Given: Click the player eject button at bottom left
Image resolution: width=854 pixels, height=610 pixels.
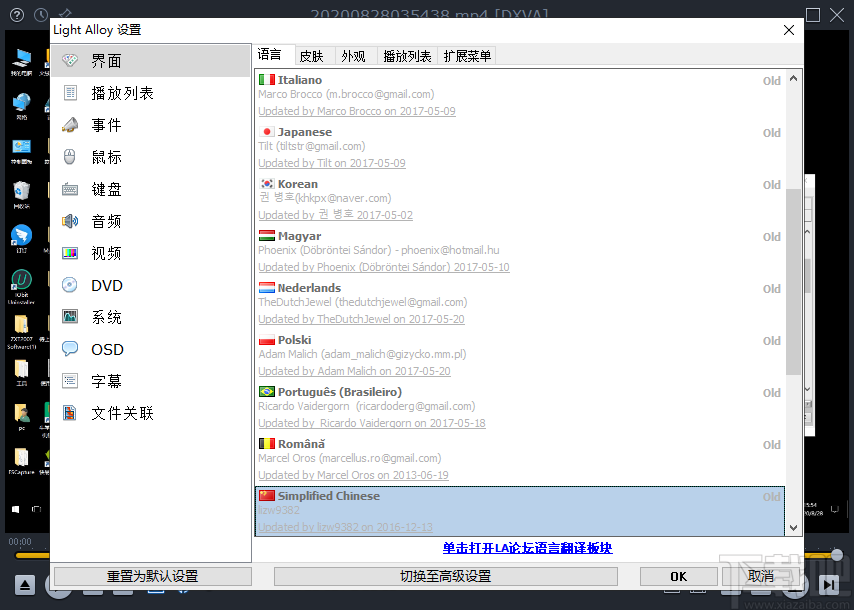Looking at the screenshot, I should click(x=25, y=585).
